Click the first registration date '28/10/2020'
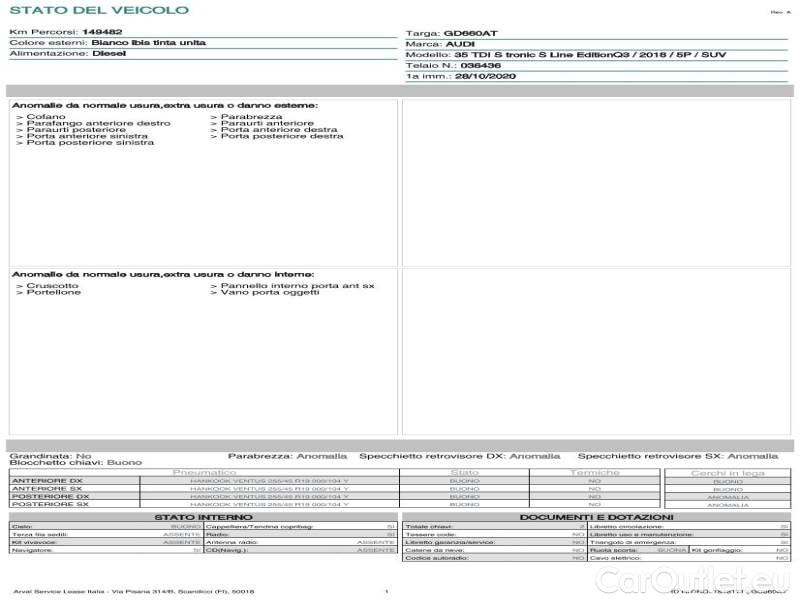 coord(485,76)
